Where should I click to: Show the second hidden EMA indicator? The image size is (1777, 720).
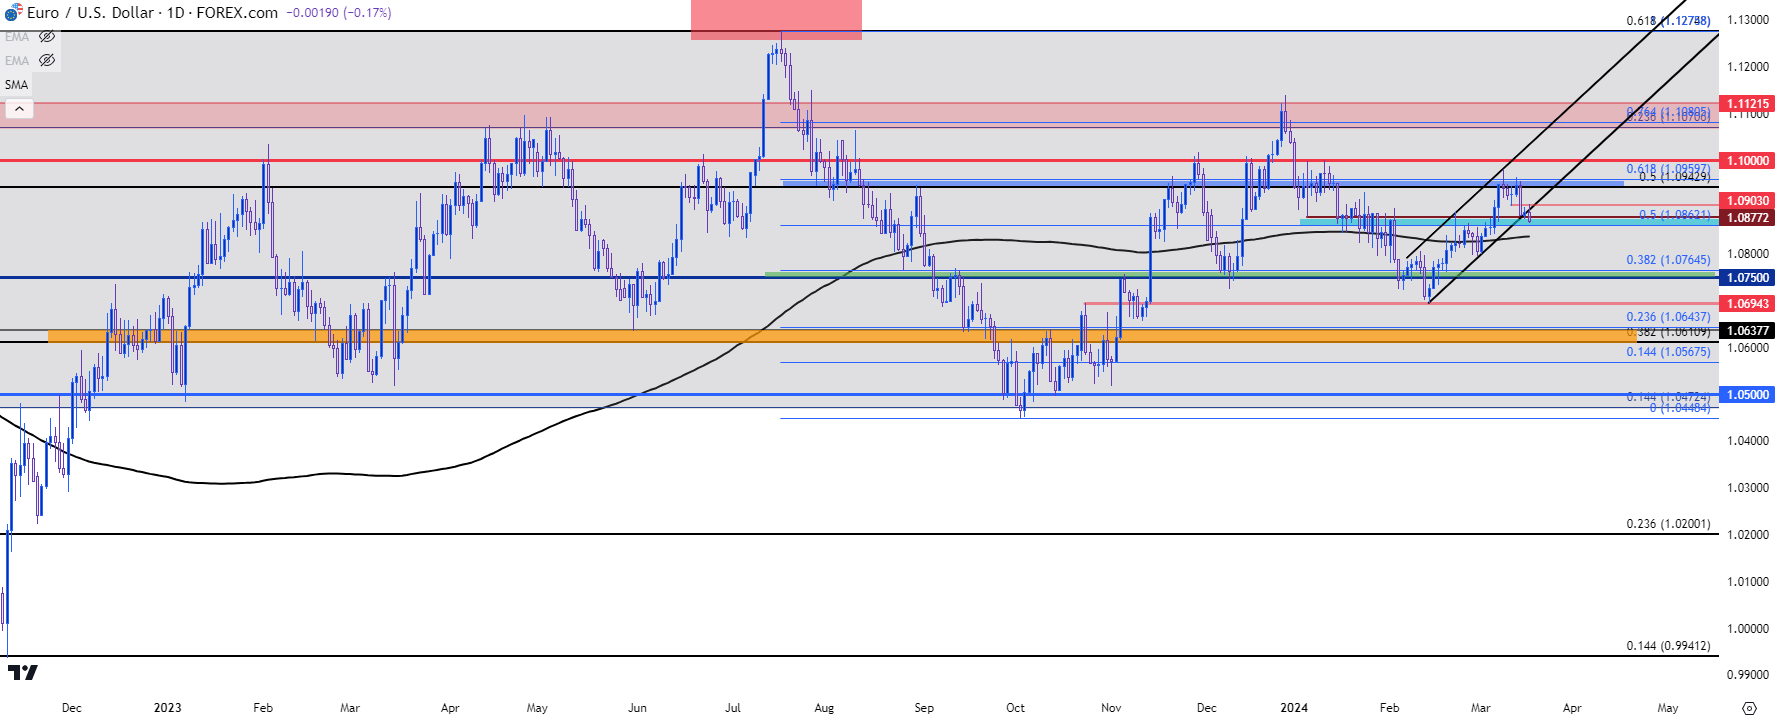tap(47, 61)
